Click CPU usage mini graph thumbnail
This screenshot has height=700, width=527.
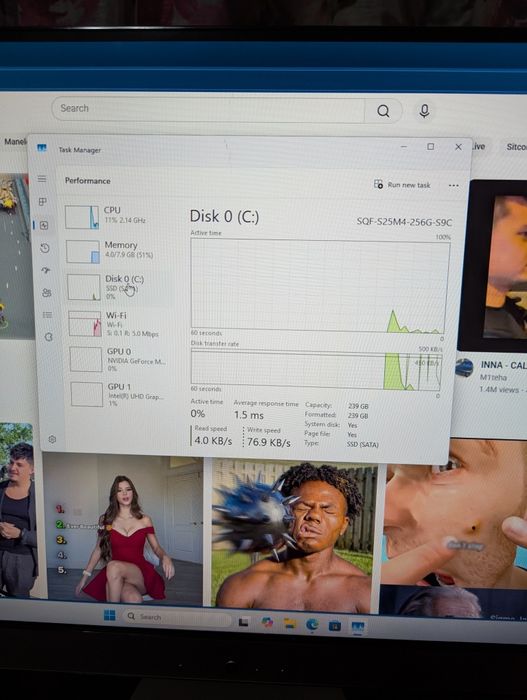[x=82, y=217]
